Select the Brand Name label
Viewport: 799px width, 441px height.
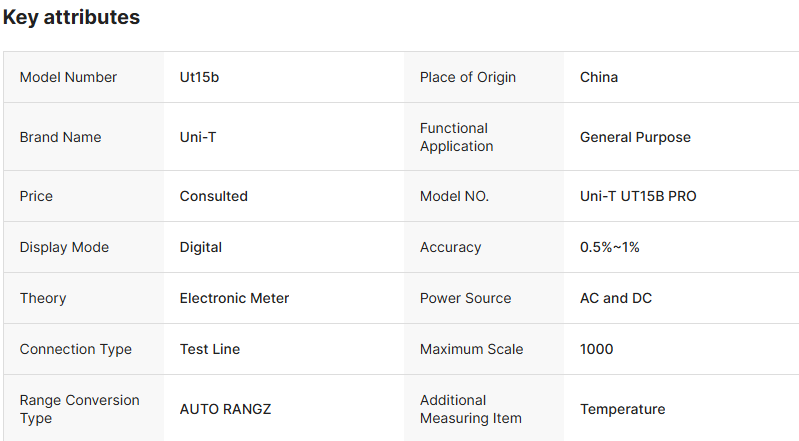(x=60, y=137)
